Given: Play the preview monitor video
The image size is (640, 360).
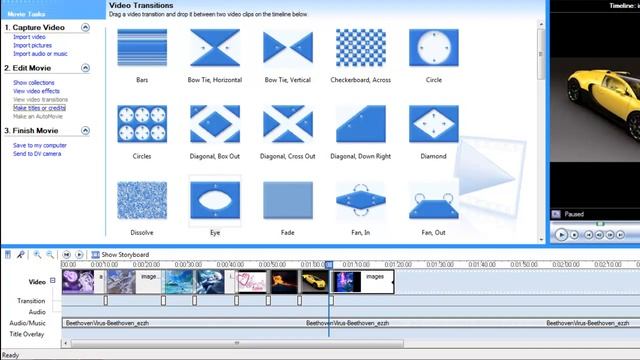Looking at the screenshot, I should pyautogui.click(x=561, y=235).
